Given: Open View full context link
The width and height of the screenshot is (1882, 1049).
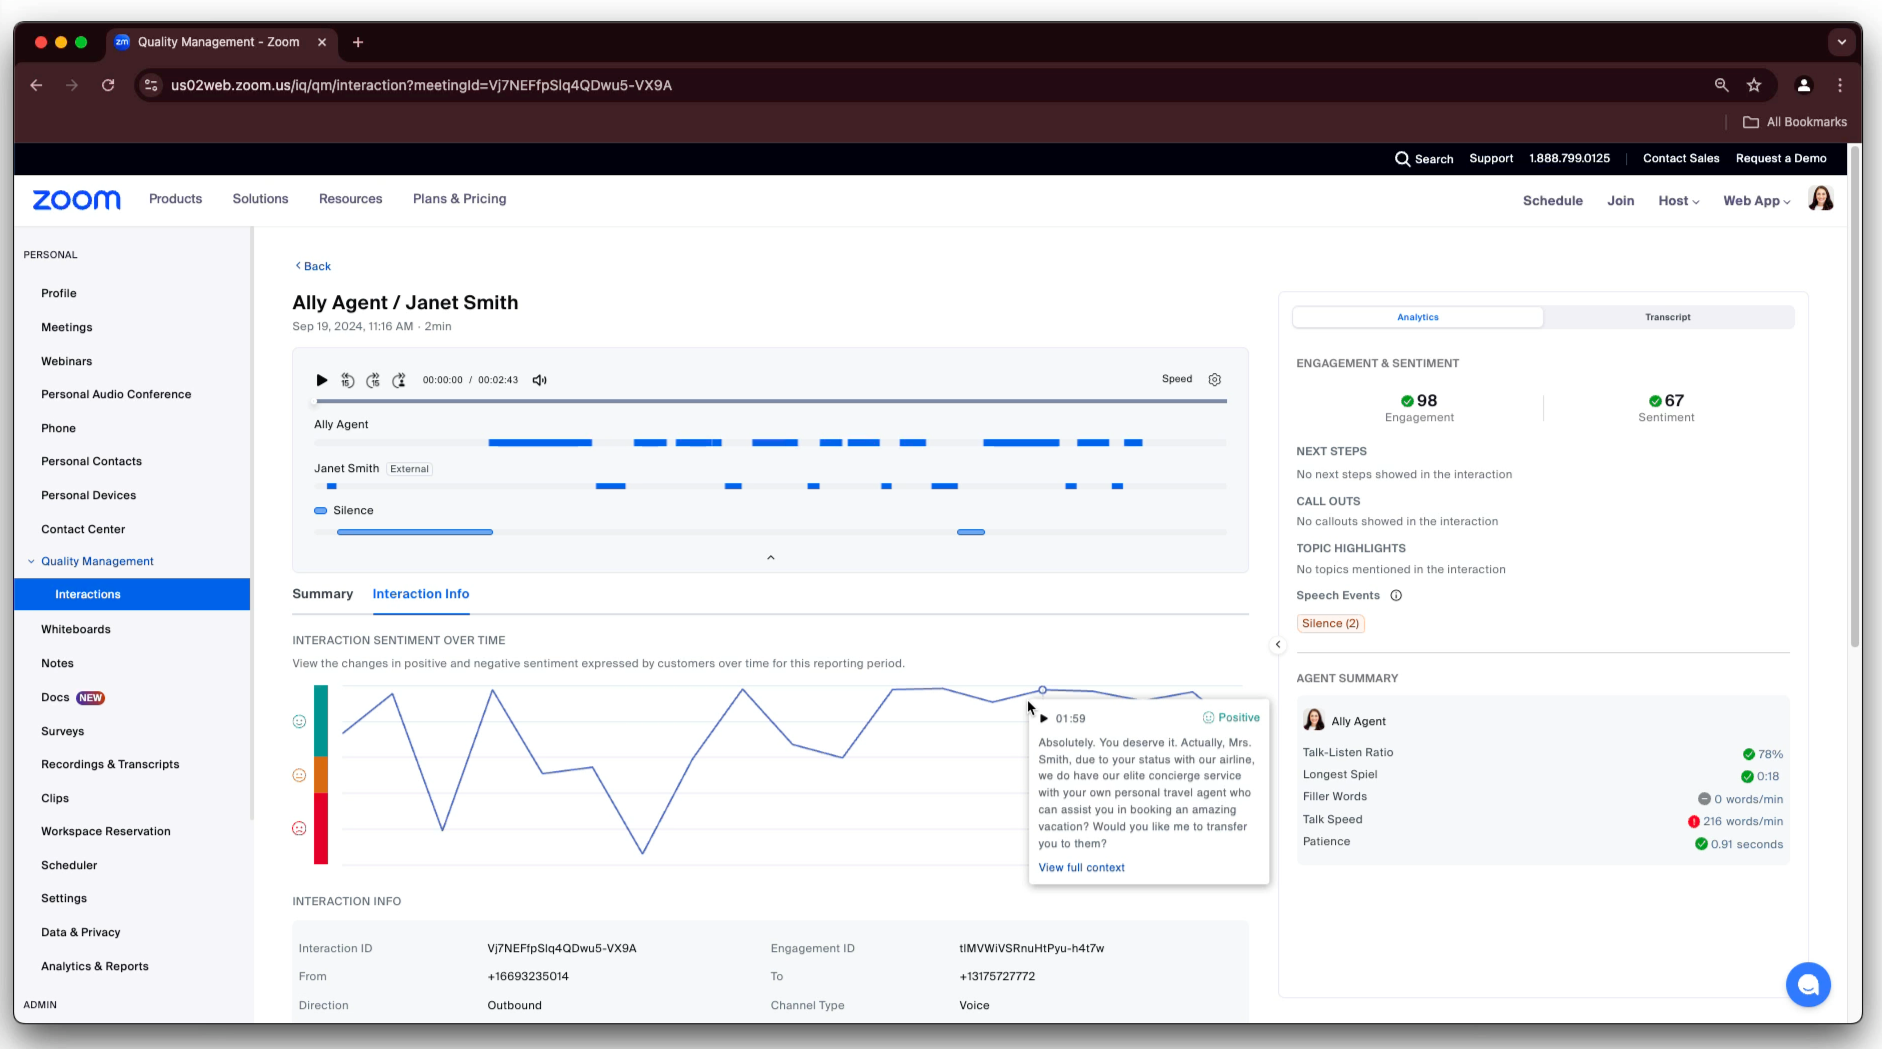Looking at the screenshot, I should tap(1081, 868).
